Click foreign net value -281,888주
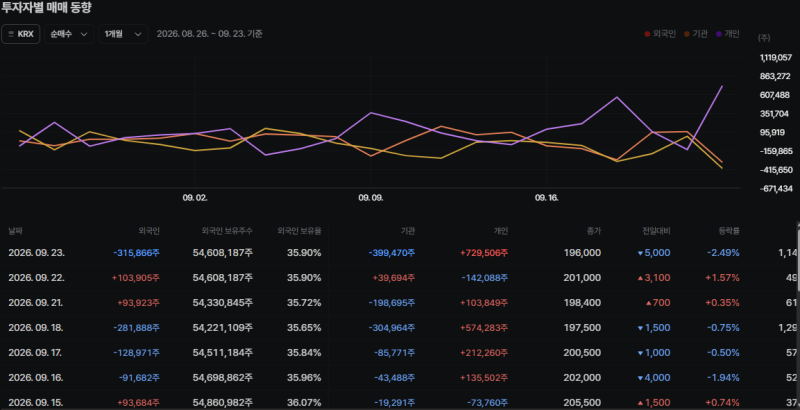The image size is (800, 410). tap(137, 328)
